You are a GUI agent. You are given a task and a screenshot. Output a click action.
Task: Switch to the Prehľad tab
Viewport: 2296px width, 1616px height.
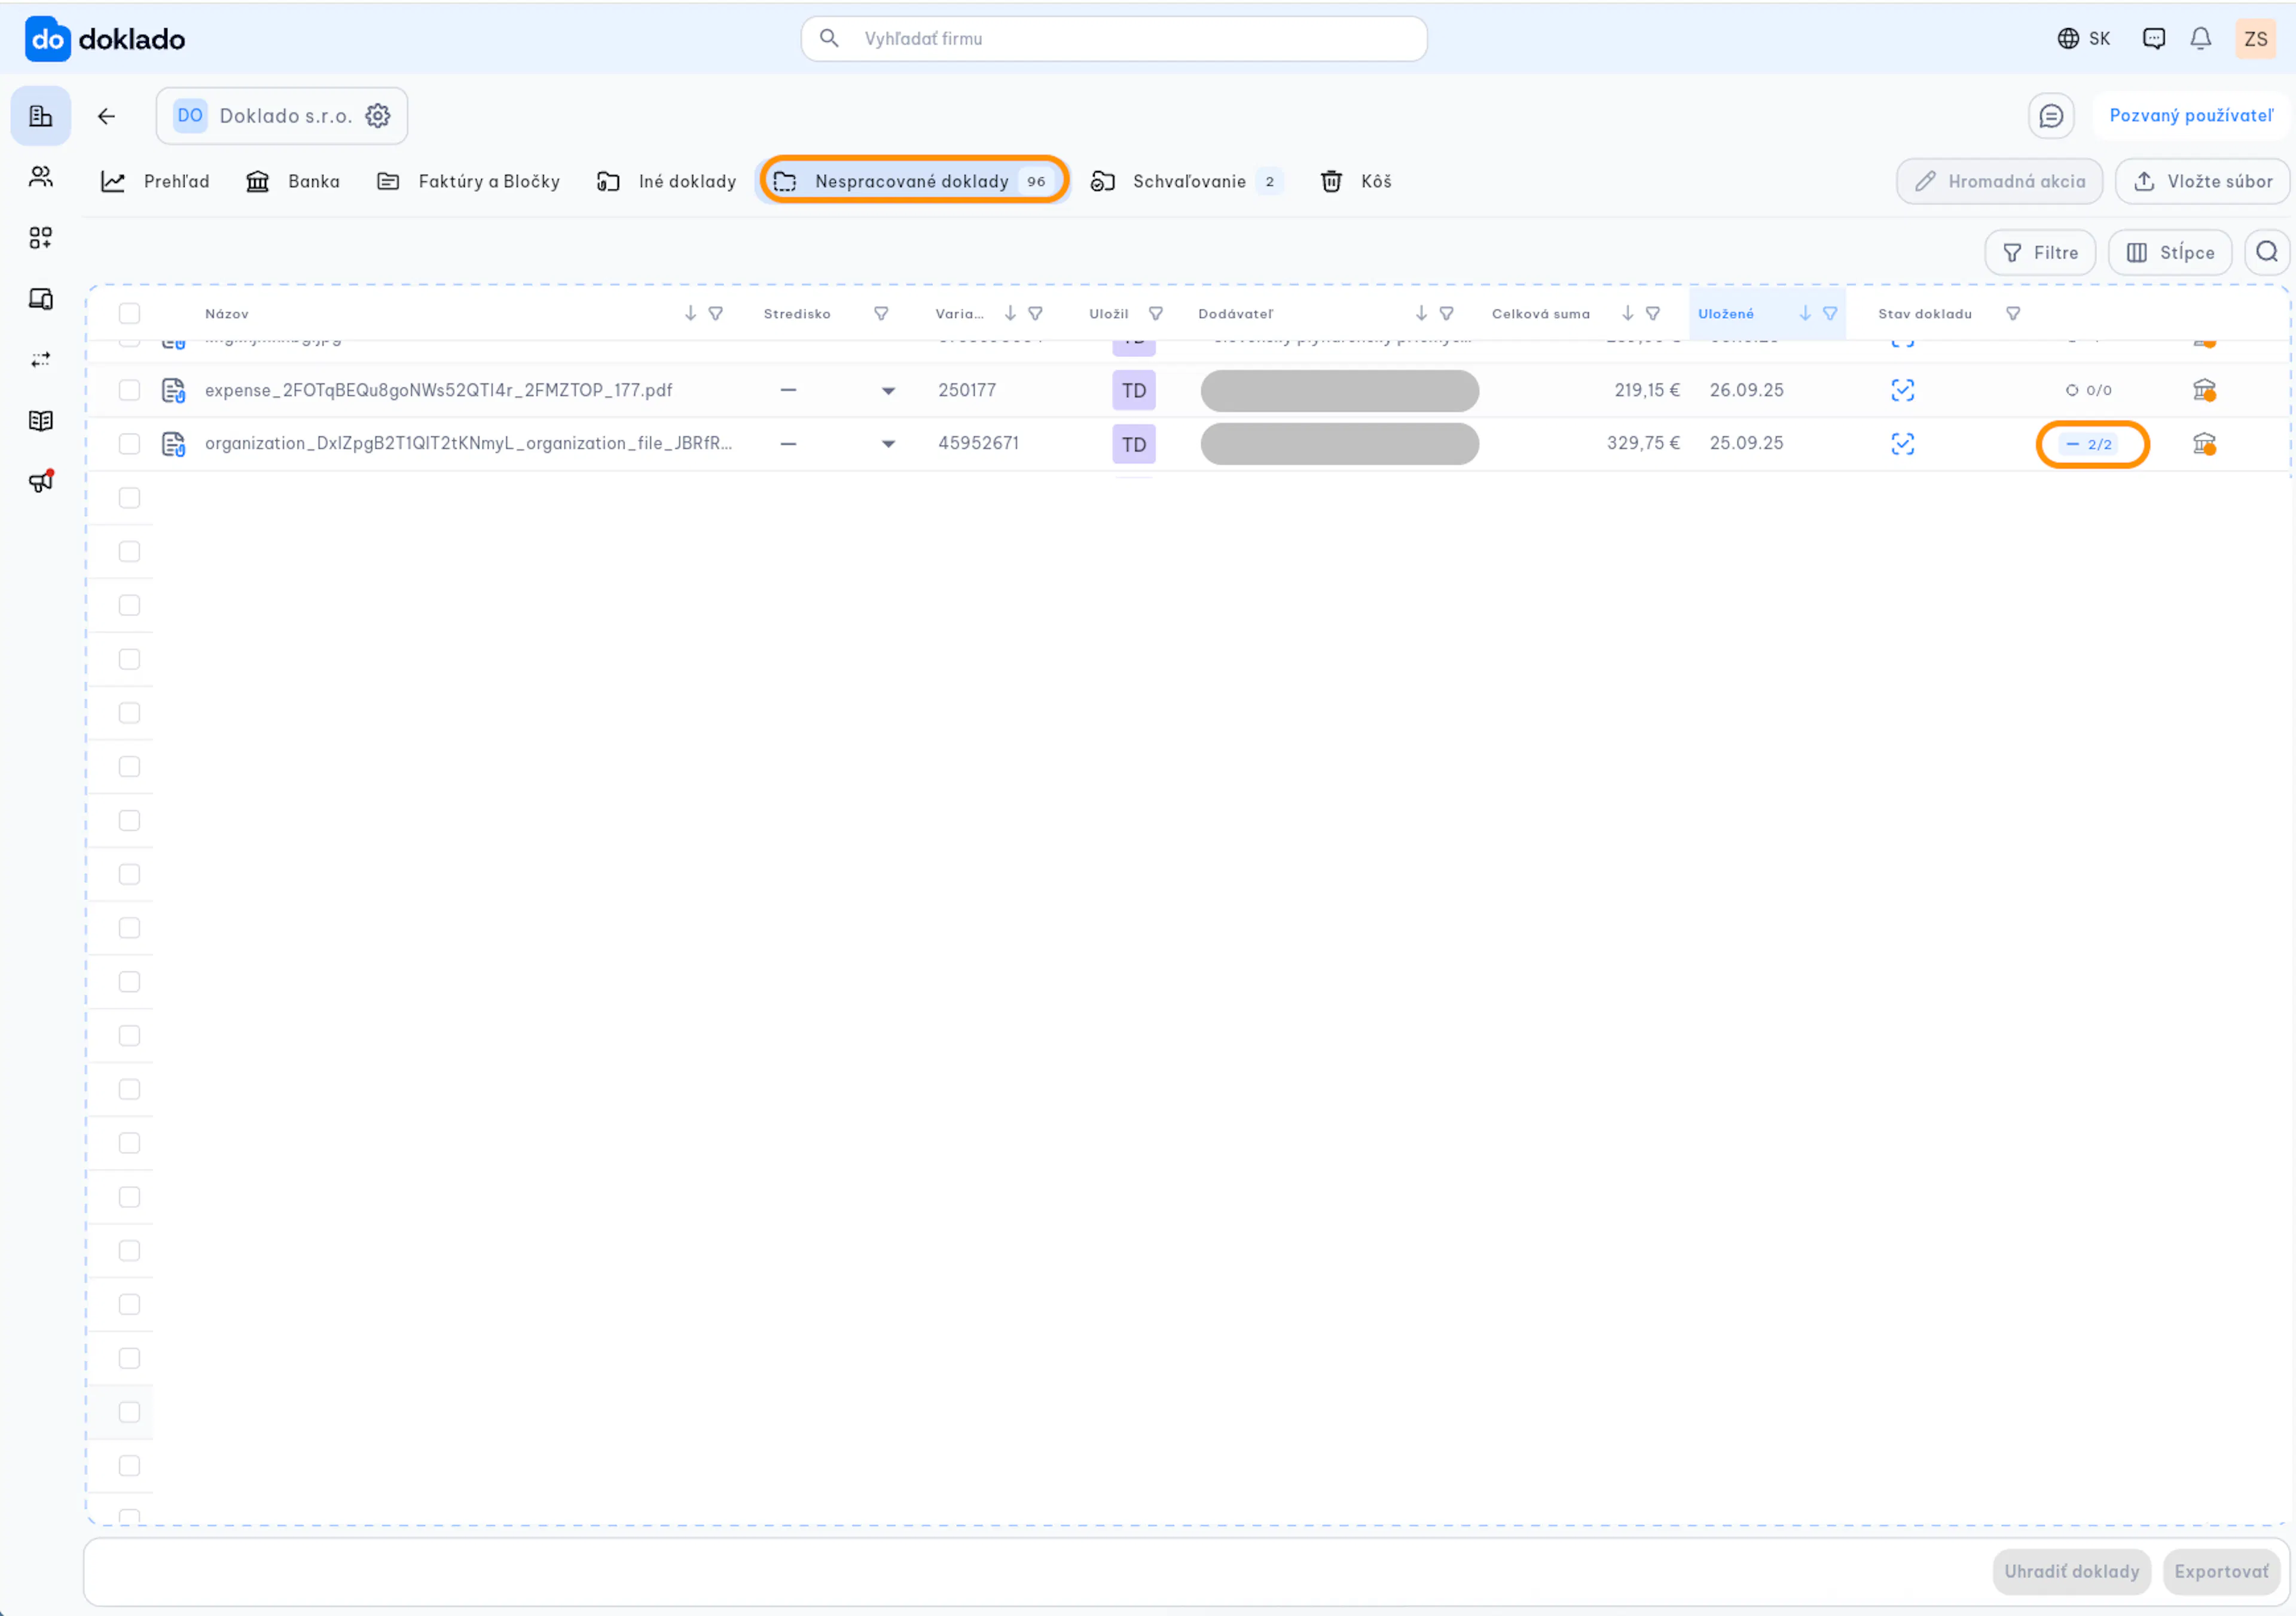155,181
